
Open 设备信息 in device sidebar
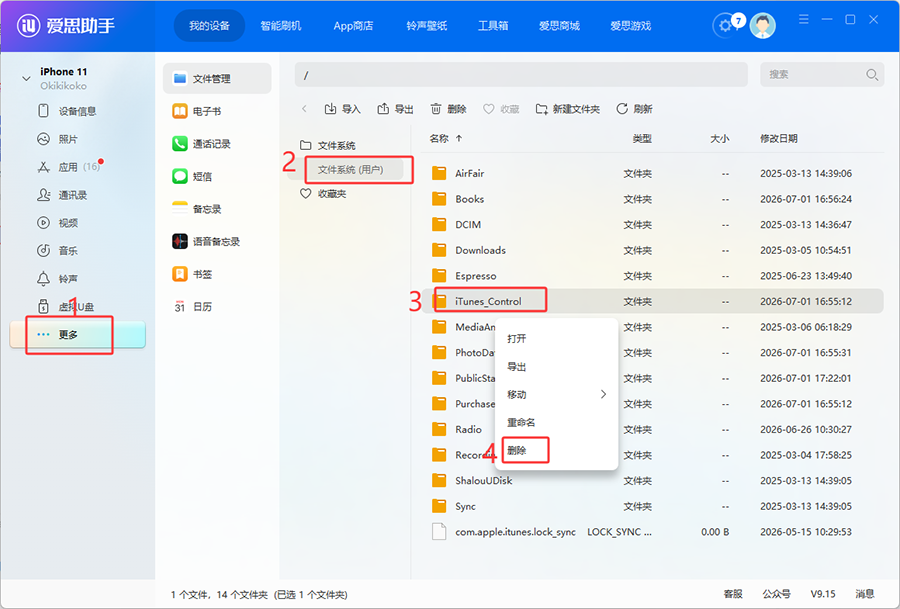[x=67, y=111]
